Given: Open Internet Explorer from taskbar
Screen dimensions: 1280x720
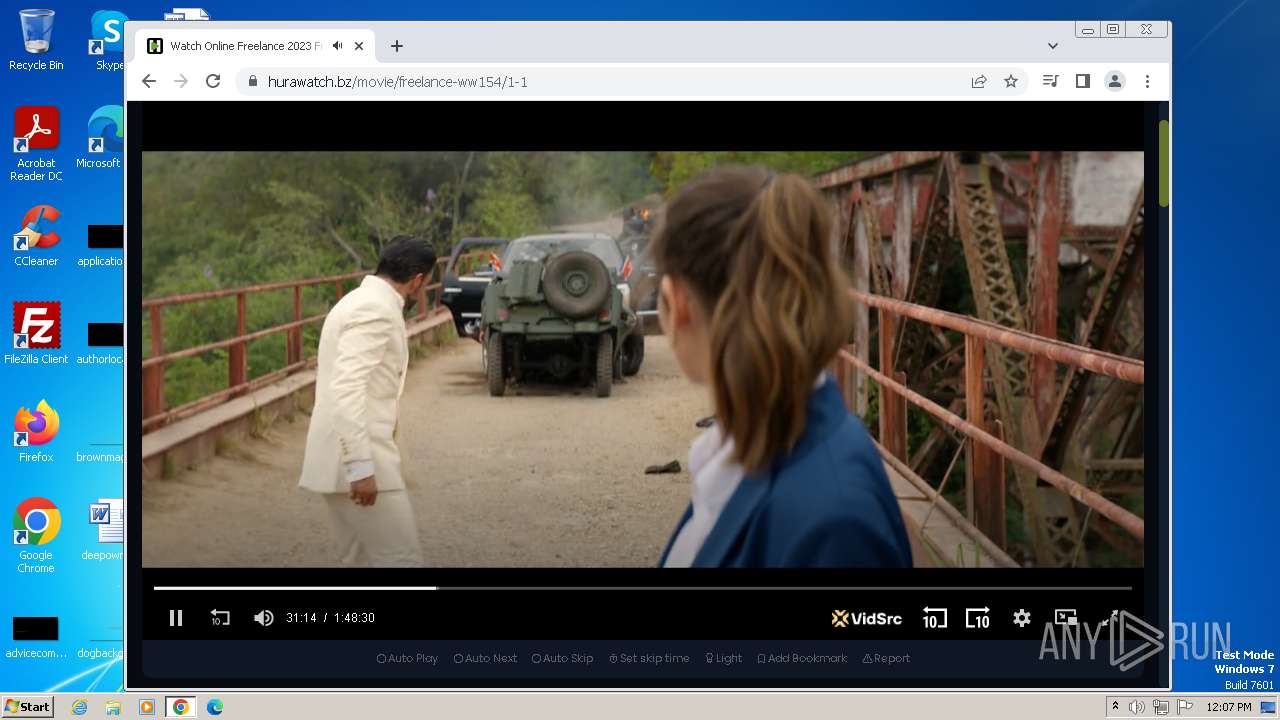Looking at the screenshot, I should point(79,707).
